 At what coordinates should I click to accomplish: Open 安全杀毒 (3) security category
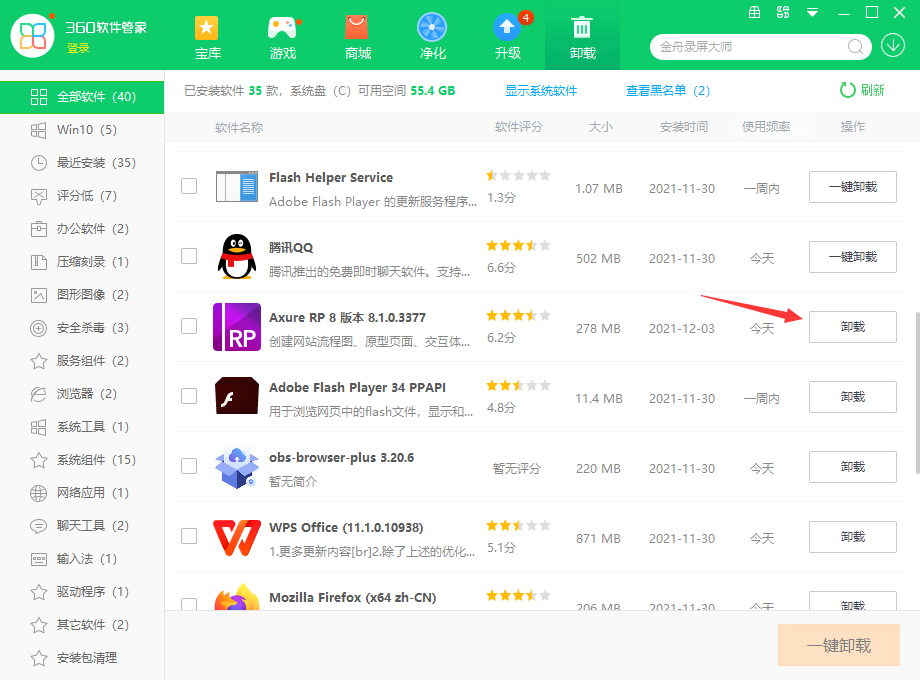(x=82, y=327)
